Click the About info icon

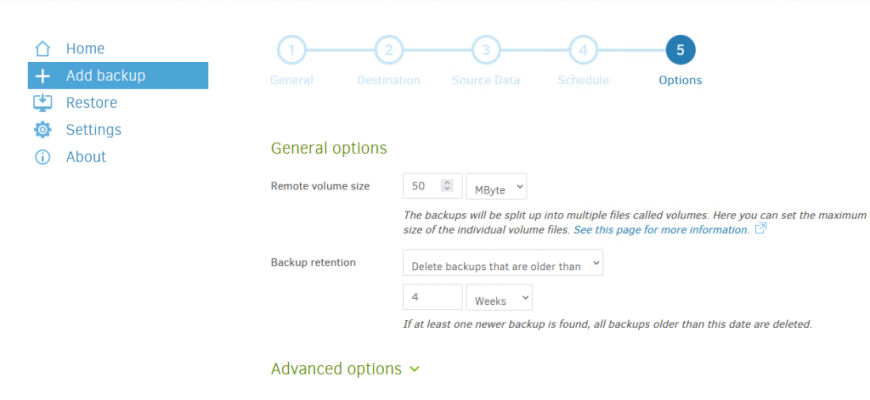pos(42,157)
